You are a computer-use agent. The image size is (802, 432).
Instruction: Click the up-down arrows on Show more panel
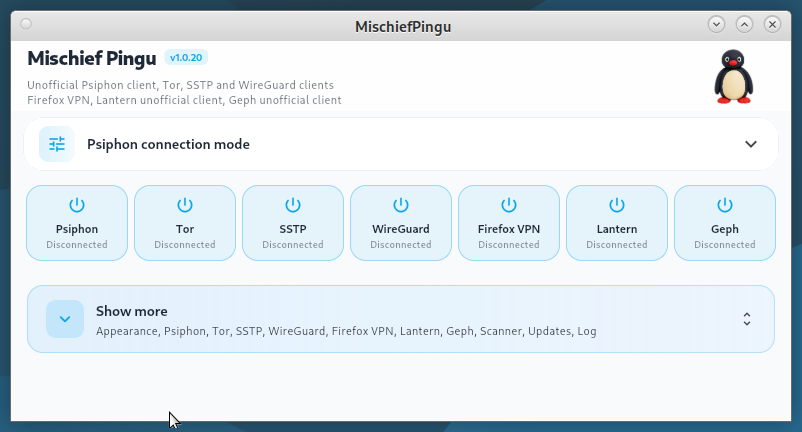[x=747, y=319]
